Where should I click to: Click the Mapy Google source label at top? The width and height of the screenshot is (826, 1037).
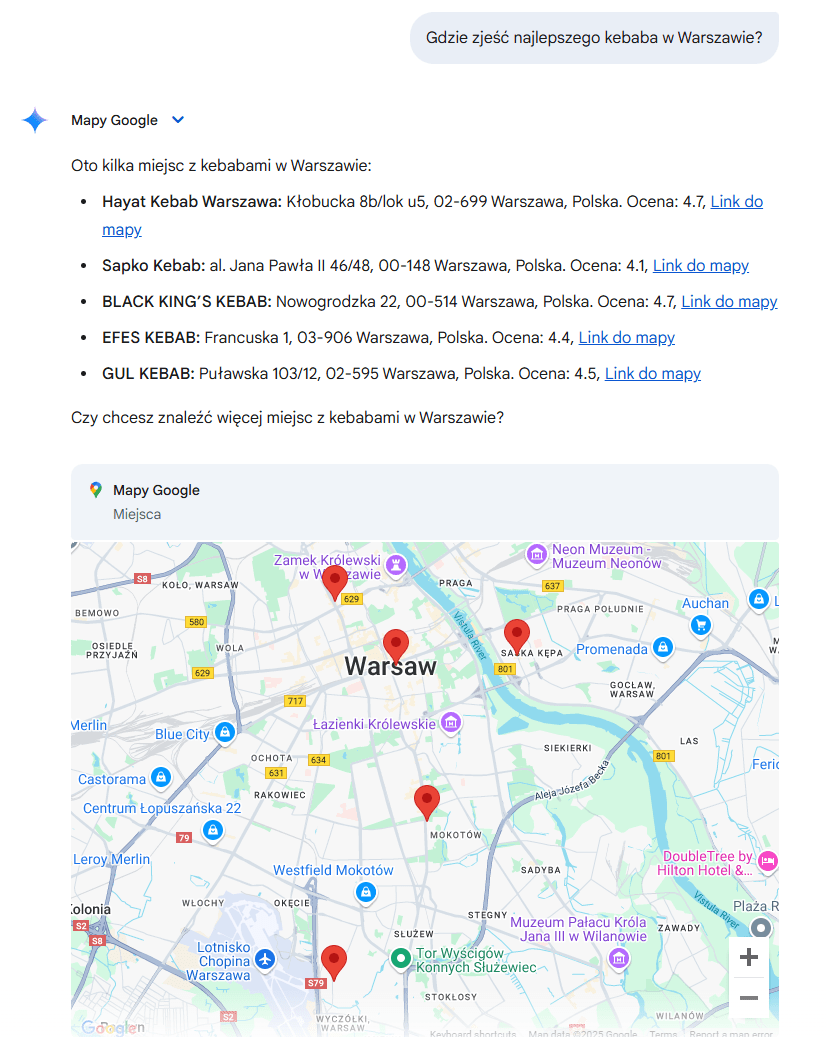(x=114, y=120)
